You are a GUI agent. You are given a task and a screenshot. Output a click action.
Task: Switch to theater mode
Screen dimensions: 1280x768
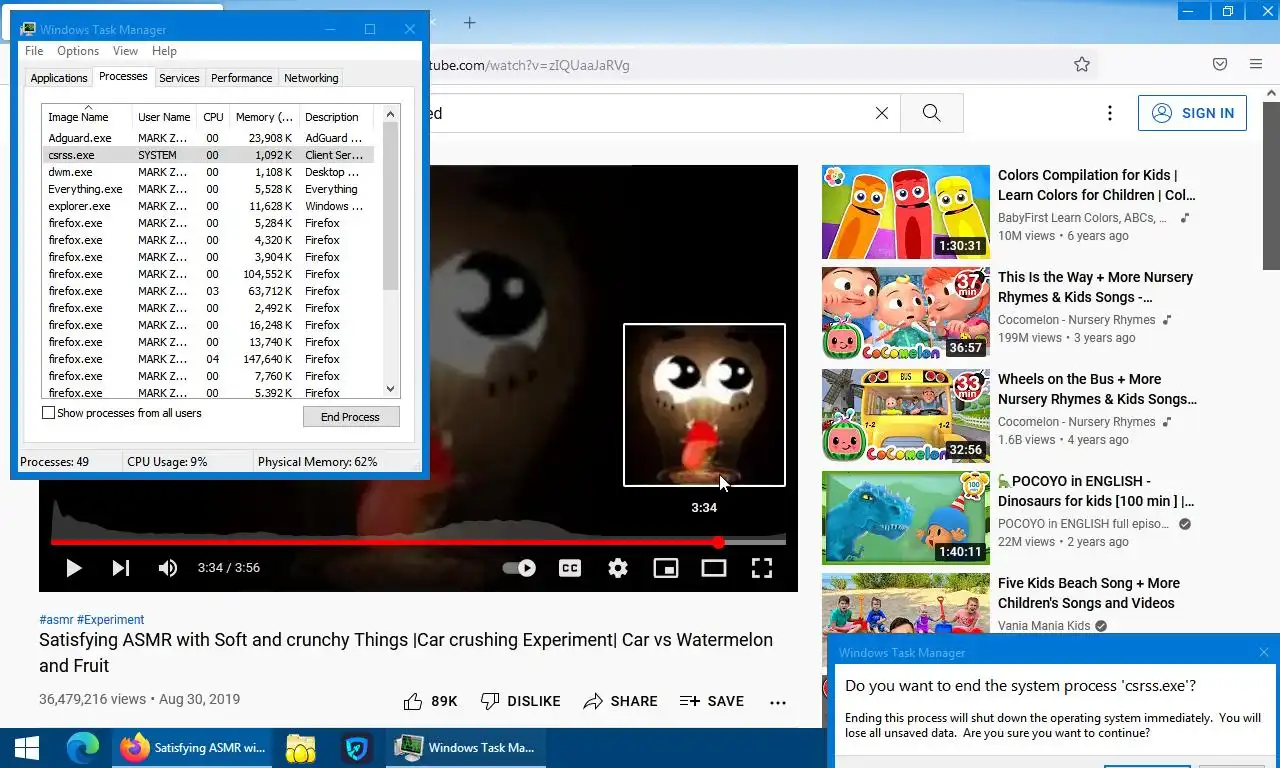714,568
